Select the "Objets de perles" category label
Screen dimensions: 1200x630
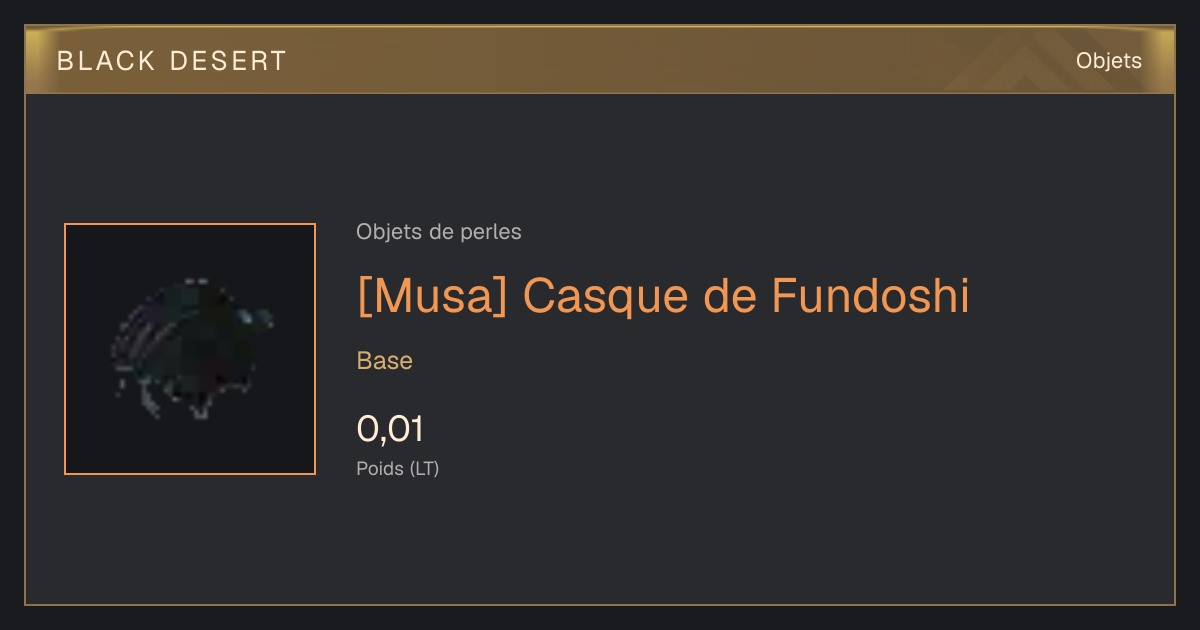(438, 232)
